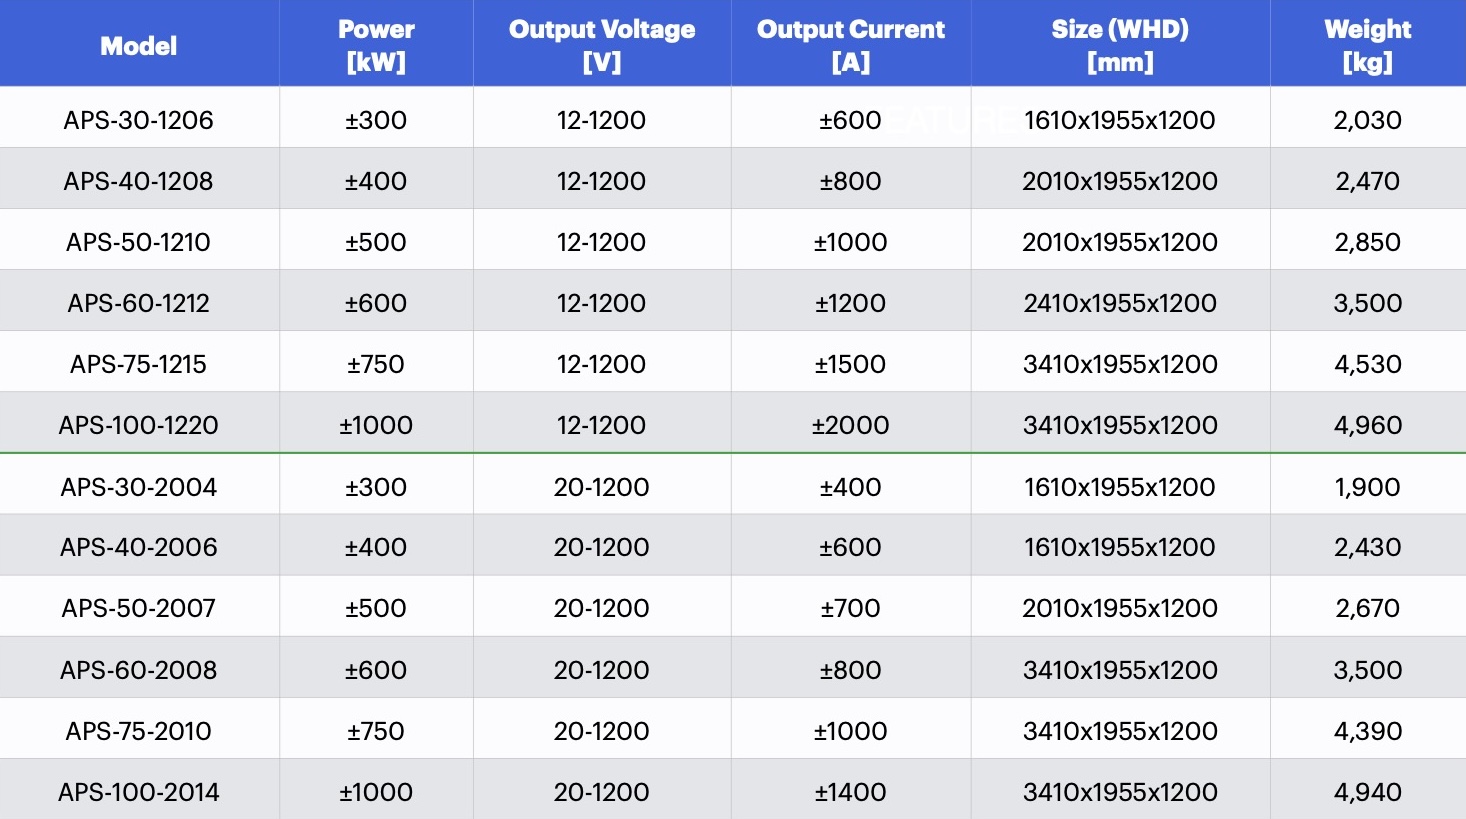The width and height of the screenshot is (1466, 819).
Task: Select the Output Voltage [V] header
Action: [x=602, y=46]
